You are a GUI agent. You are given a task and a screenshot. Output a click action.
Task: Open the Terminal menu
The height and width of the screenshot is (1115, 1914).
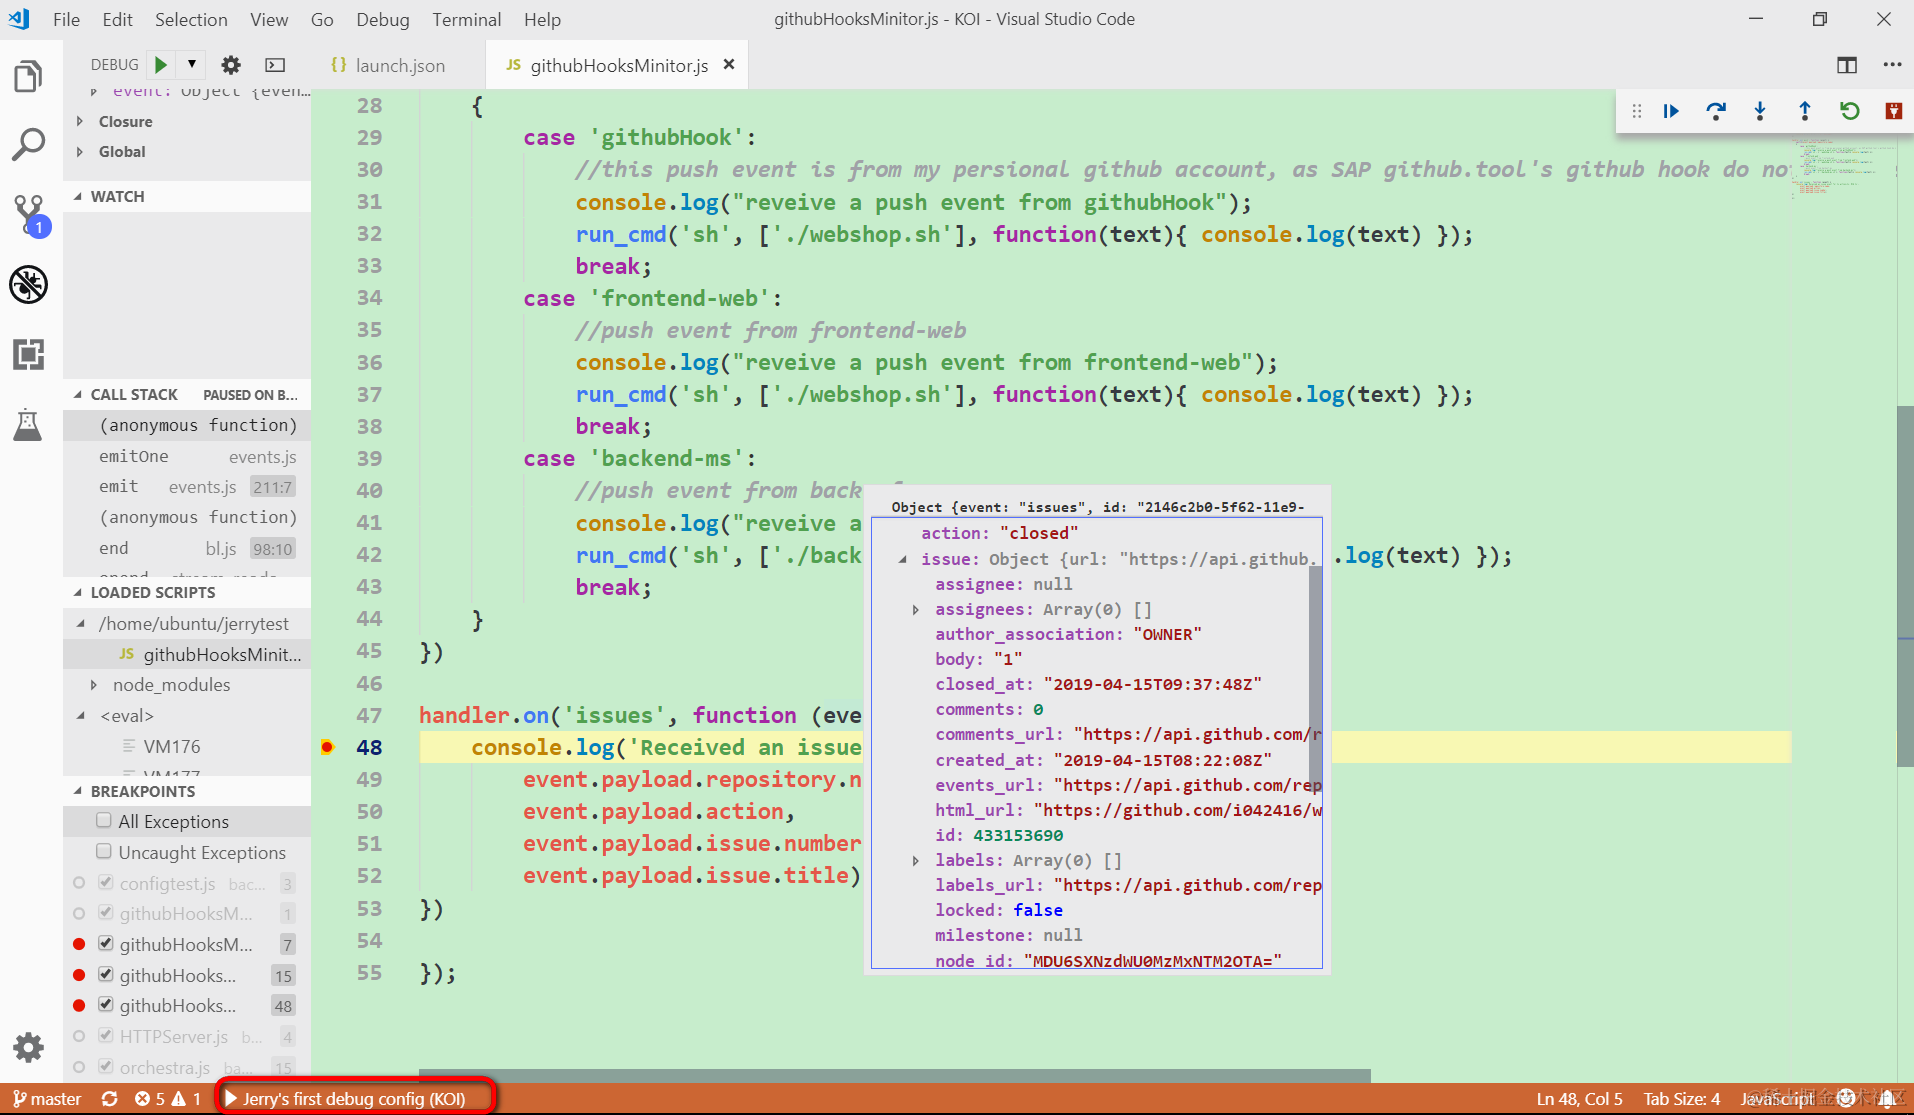[x=466, y=19]
